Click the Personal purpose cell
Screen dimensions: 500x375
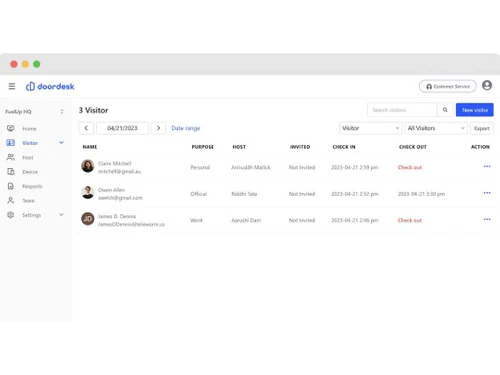click(200, 167)
